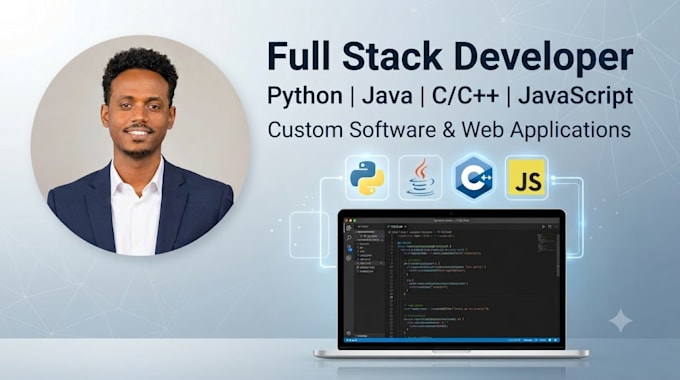Screen dimensions: 680x380
Task: Click the Python logo icon
Action: click(x=367, y=178)
